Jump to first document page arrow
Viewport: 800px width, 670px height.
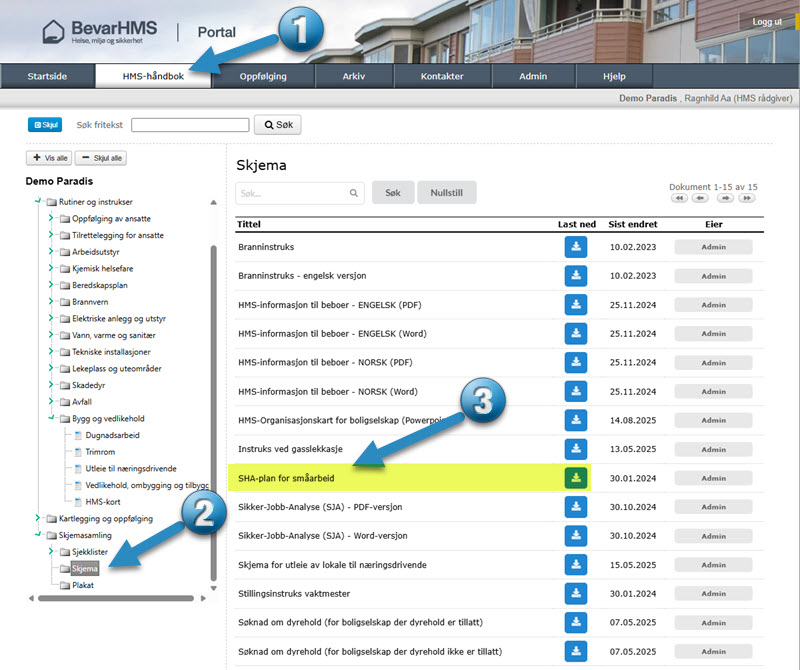[x=679, y=198]
